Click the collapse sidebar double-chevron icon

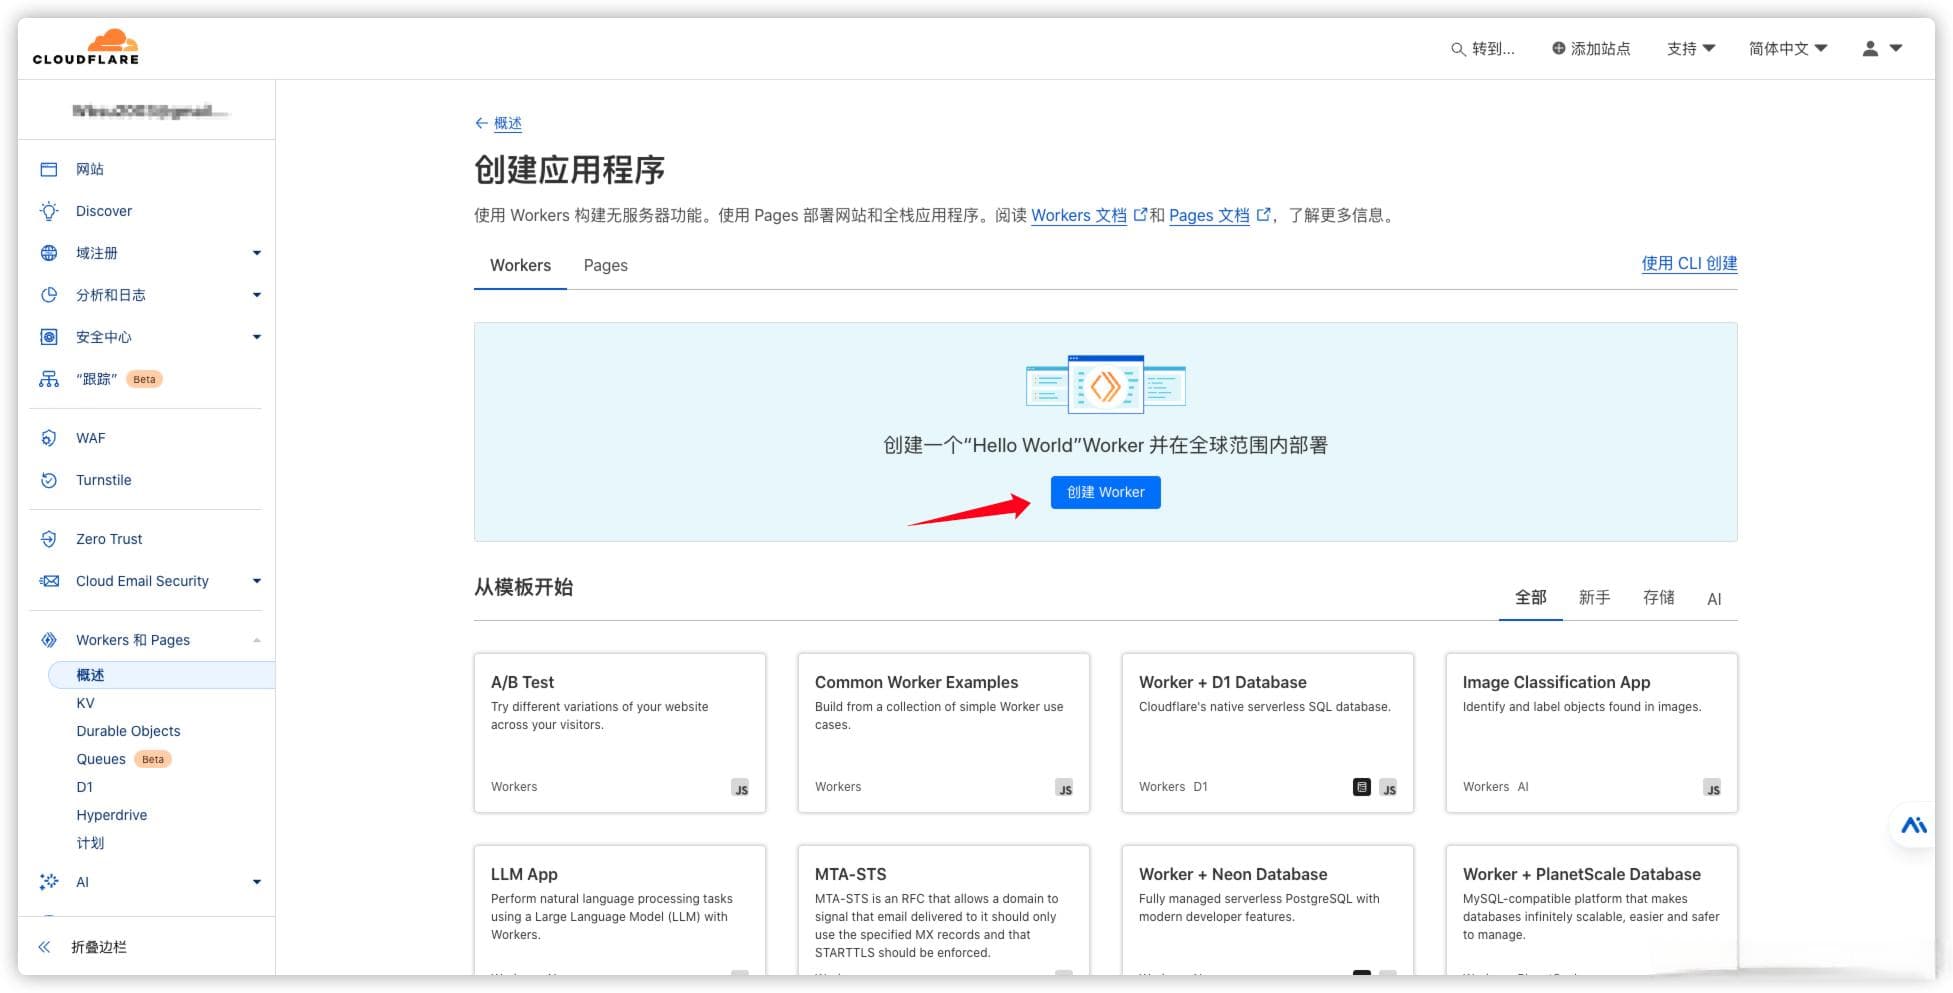44,947
